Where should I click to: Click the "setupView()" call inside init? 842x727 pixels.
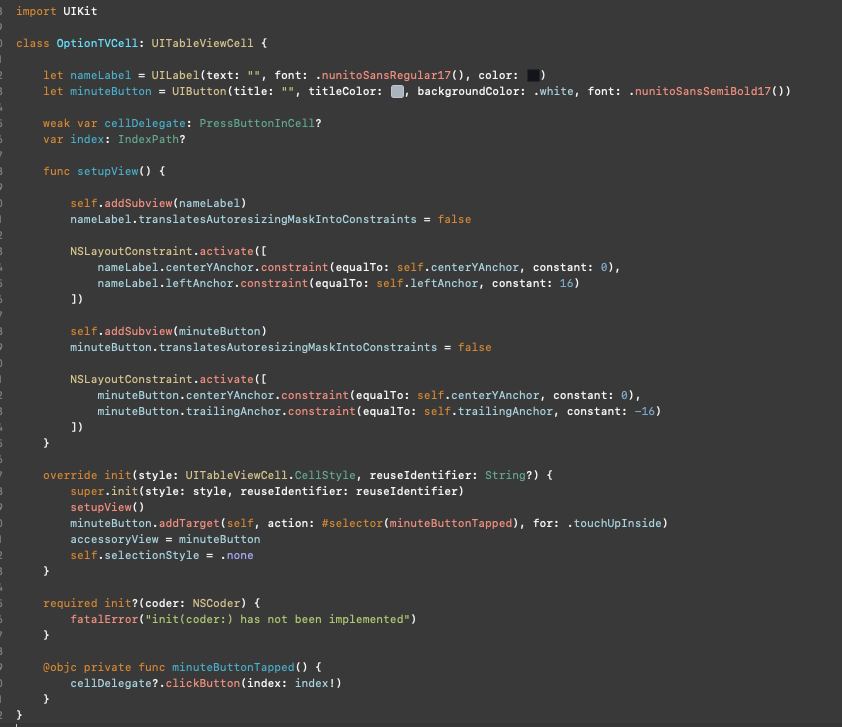(107, 508)
